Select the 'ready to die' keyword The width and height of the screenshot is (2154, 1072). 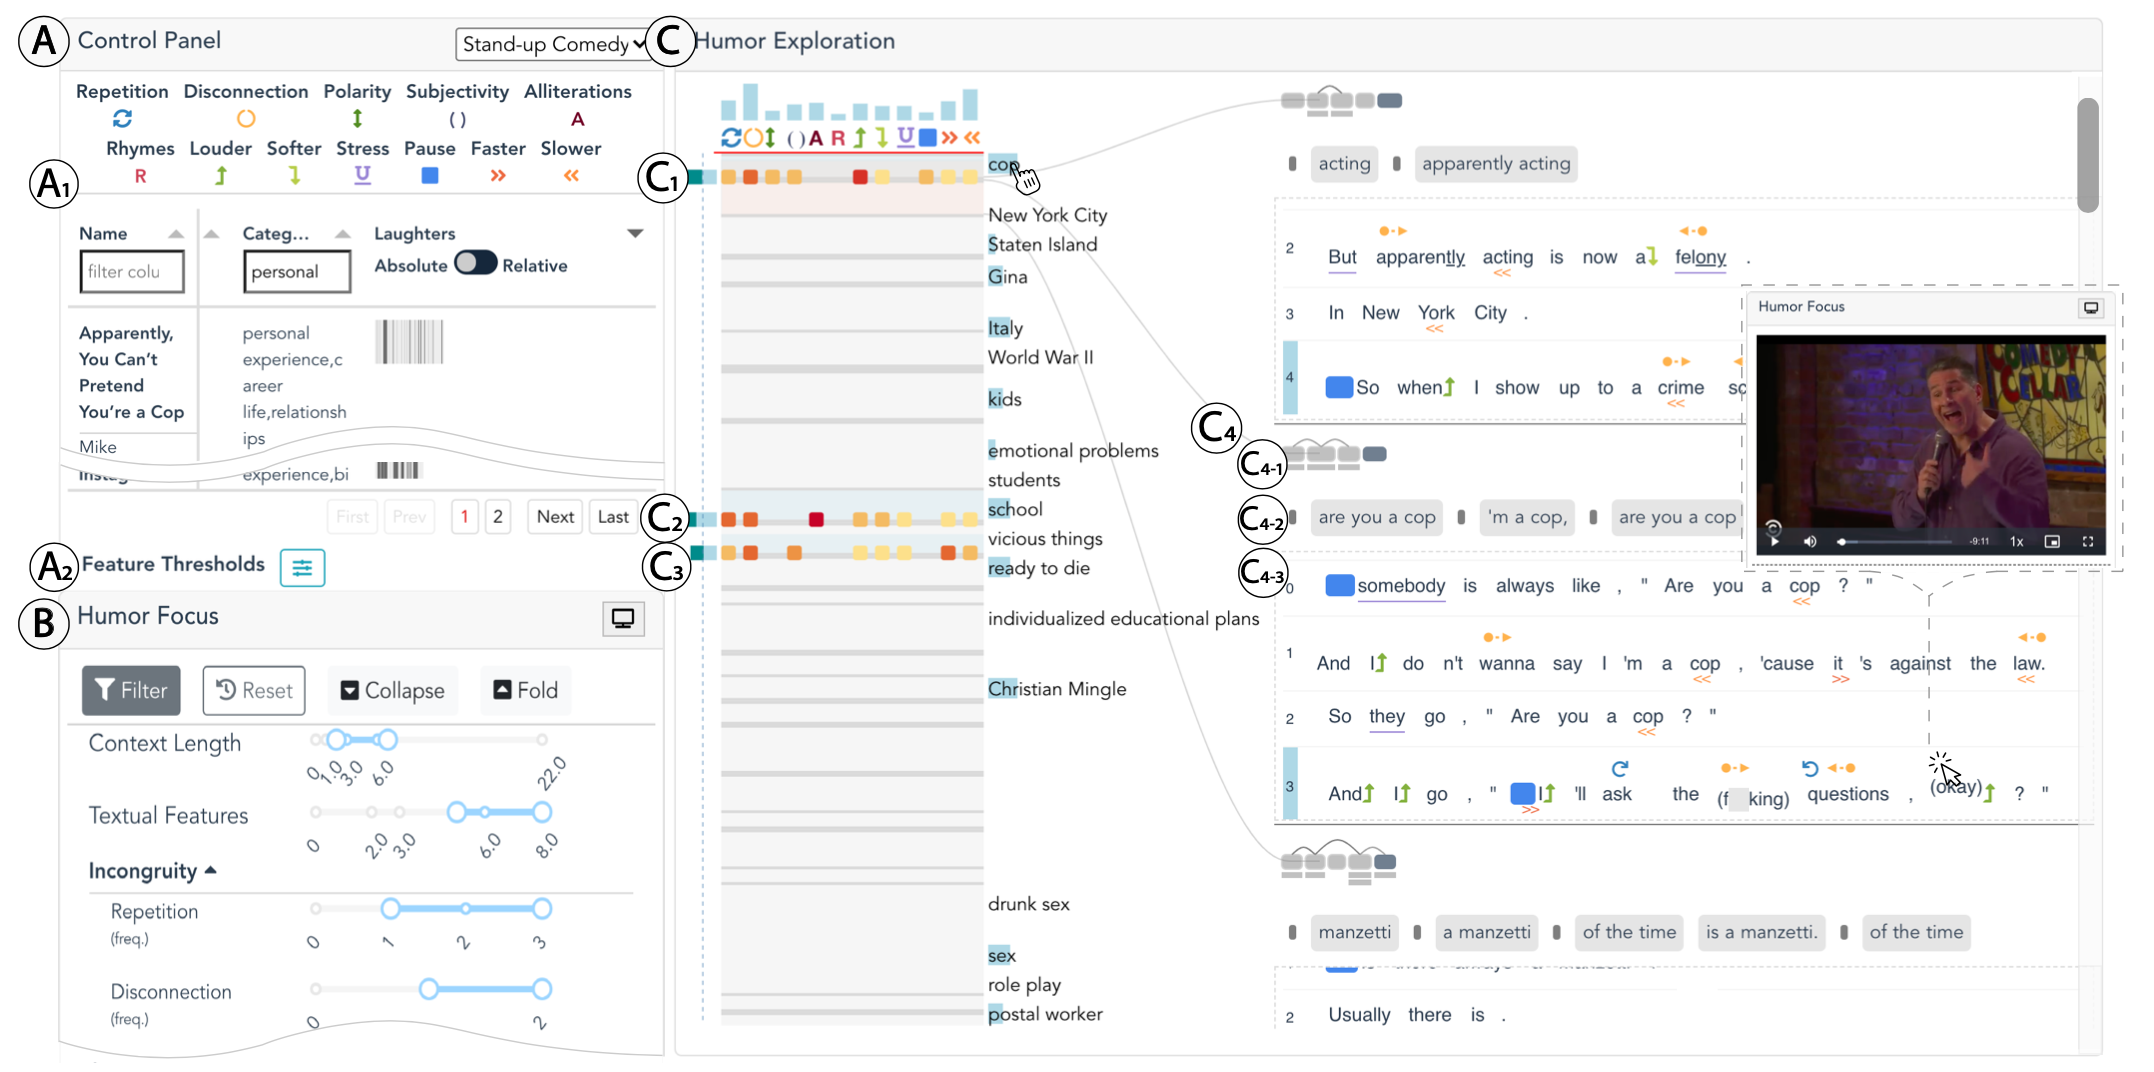(x=1039, y=568)
